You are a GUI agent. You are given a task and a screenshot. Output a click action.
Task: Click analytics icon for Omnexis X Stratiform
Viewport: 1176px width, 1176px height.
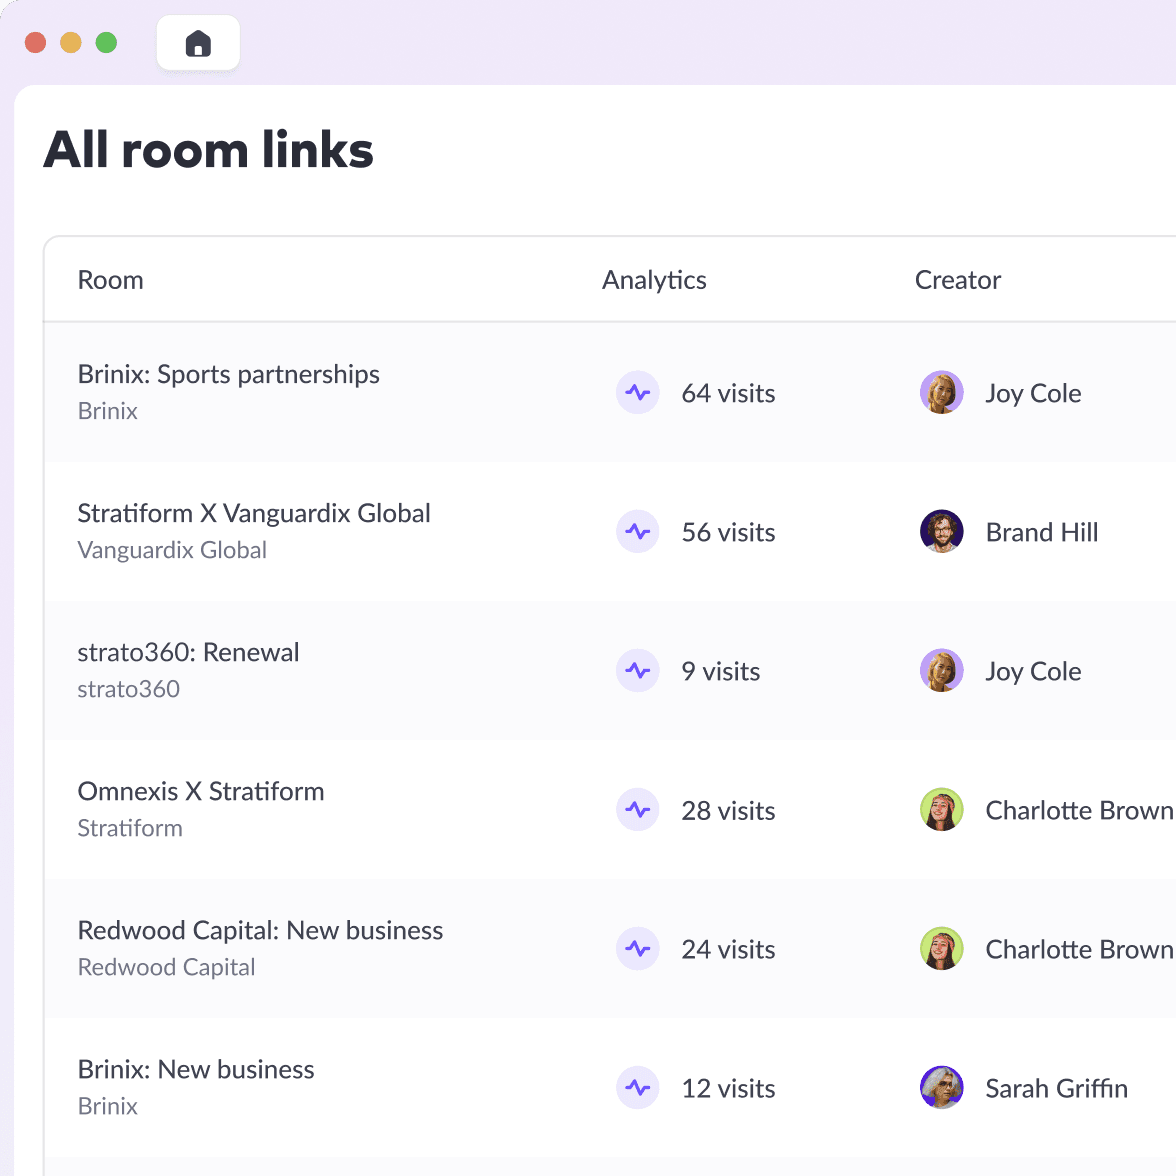tap(638, 810)
